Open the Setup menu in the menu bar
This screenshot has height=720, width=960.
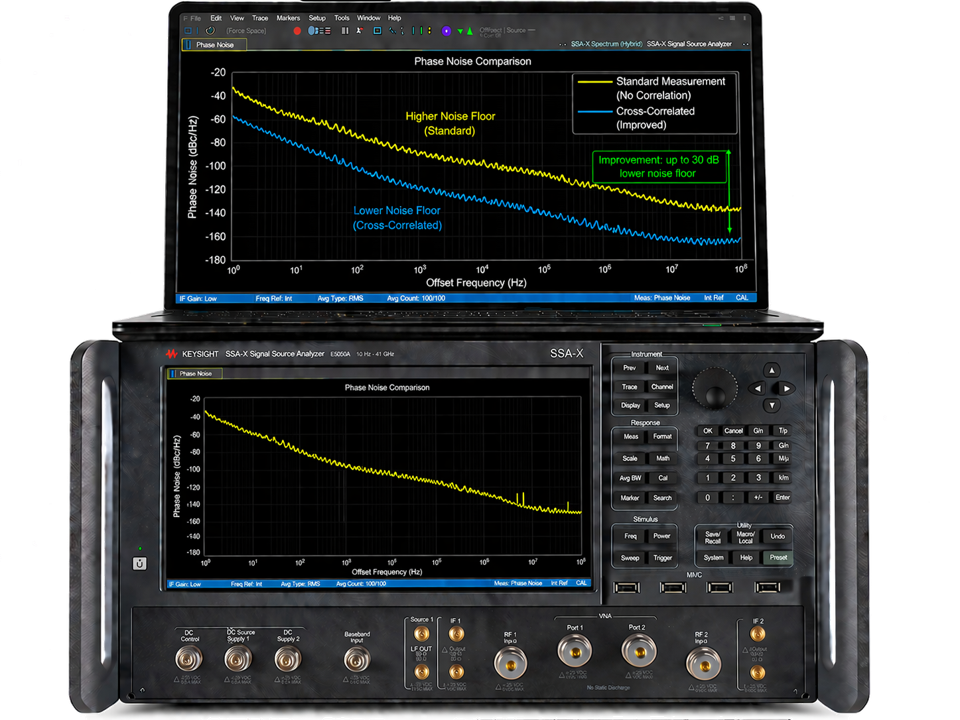(x=317, y=18)
